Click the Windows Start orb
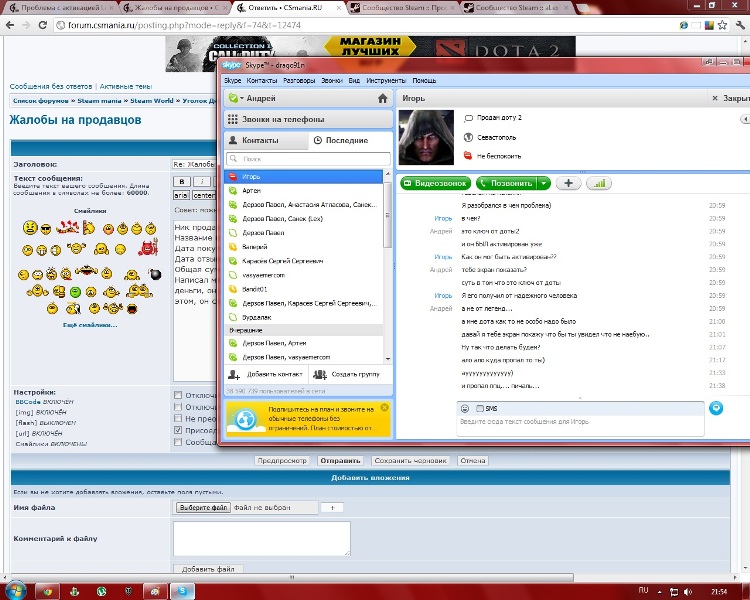Screen dimensions: 750x600 click(x=16, y=590)
